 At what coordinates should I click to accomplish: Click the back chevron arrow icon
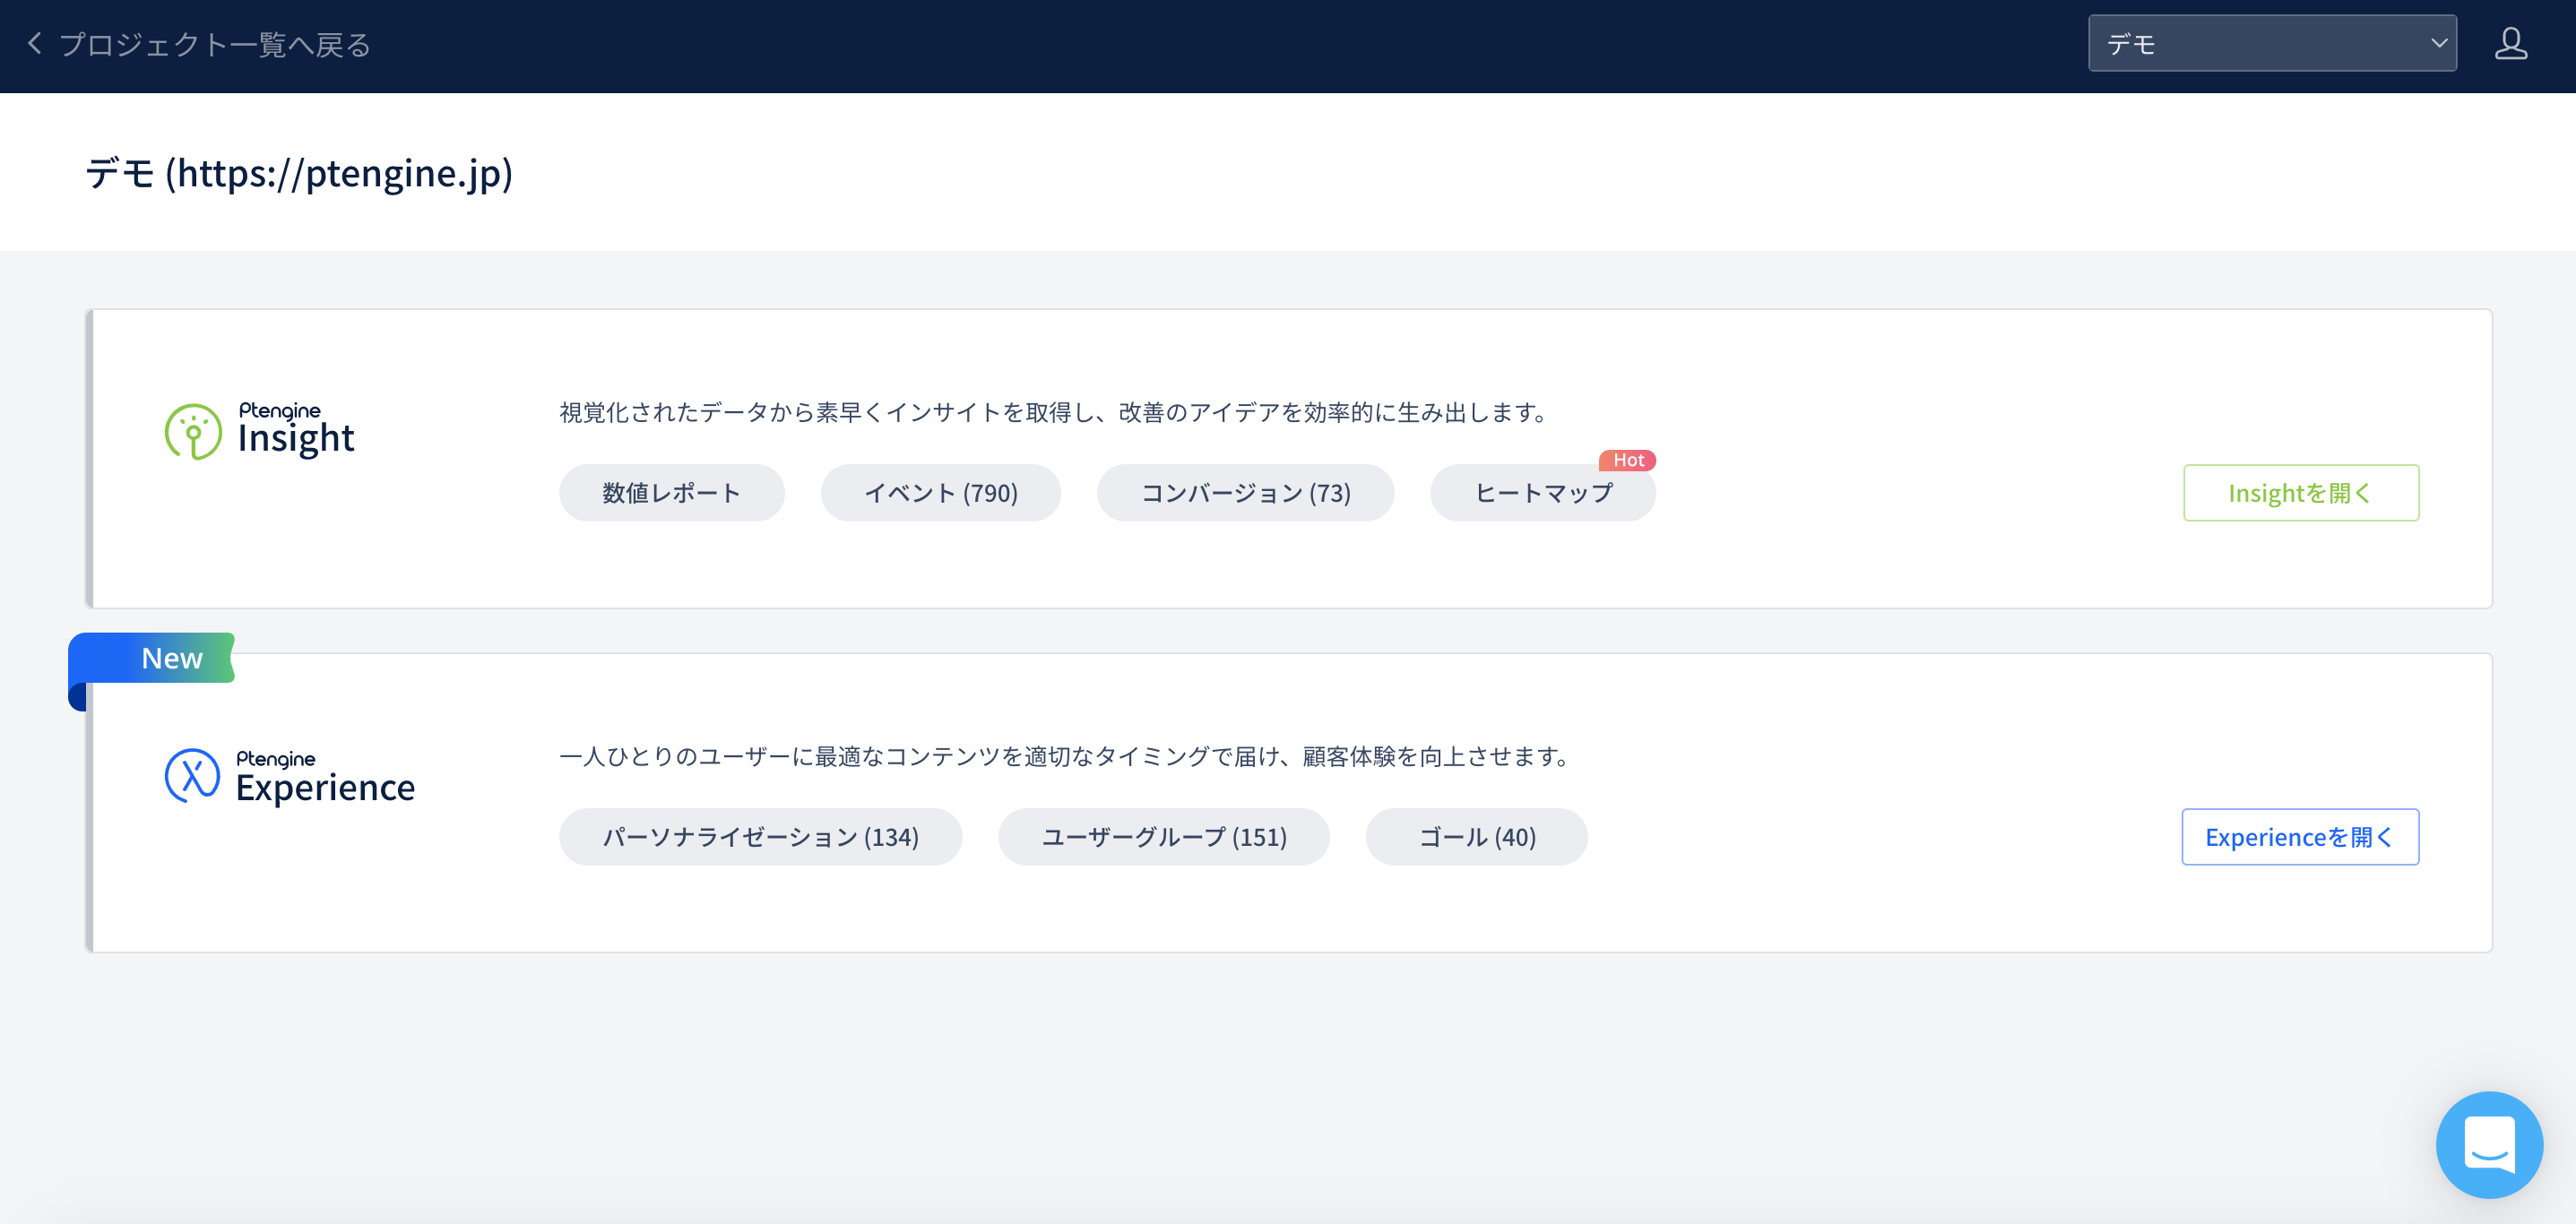coord(35,44)
